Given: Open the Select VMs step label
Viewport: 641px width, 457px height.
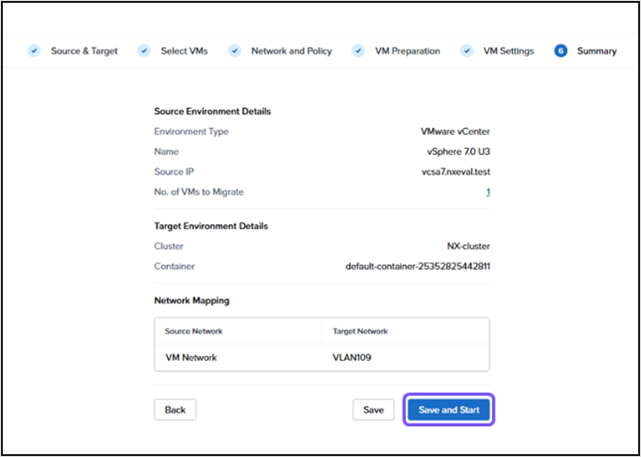Looking at the screenshot, I should click(x=184, y=51).
